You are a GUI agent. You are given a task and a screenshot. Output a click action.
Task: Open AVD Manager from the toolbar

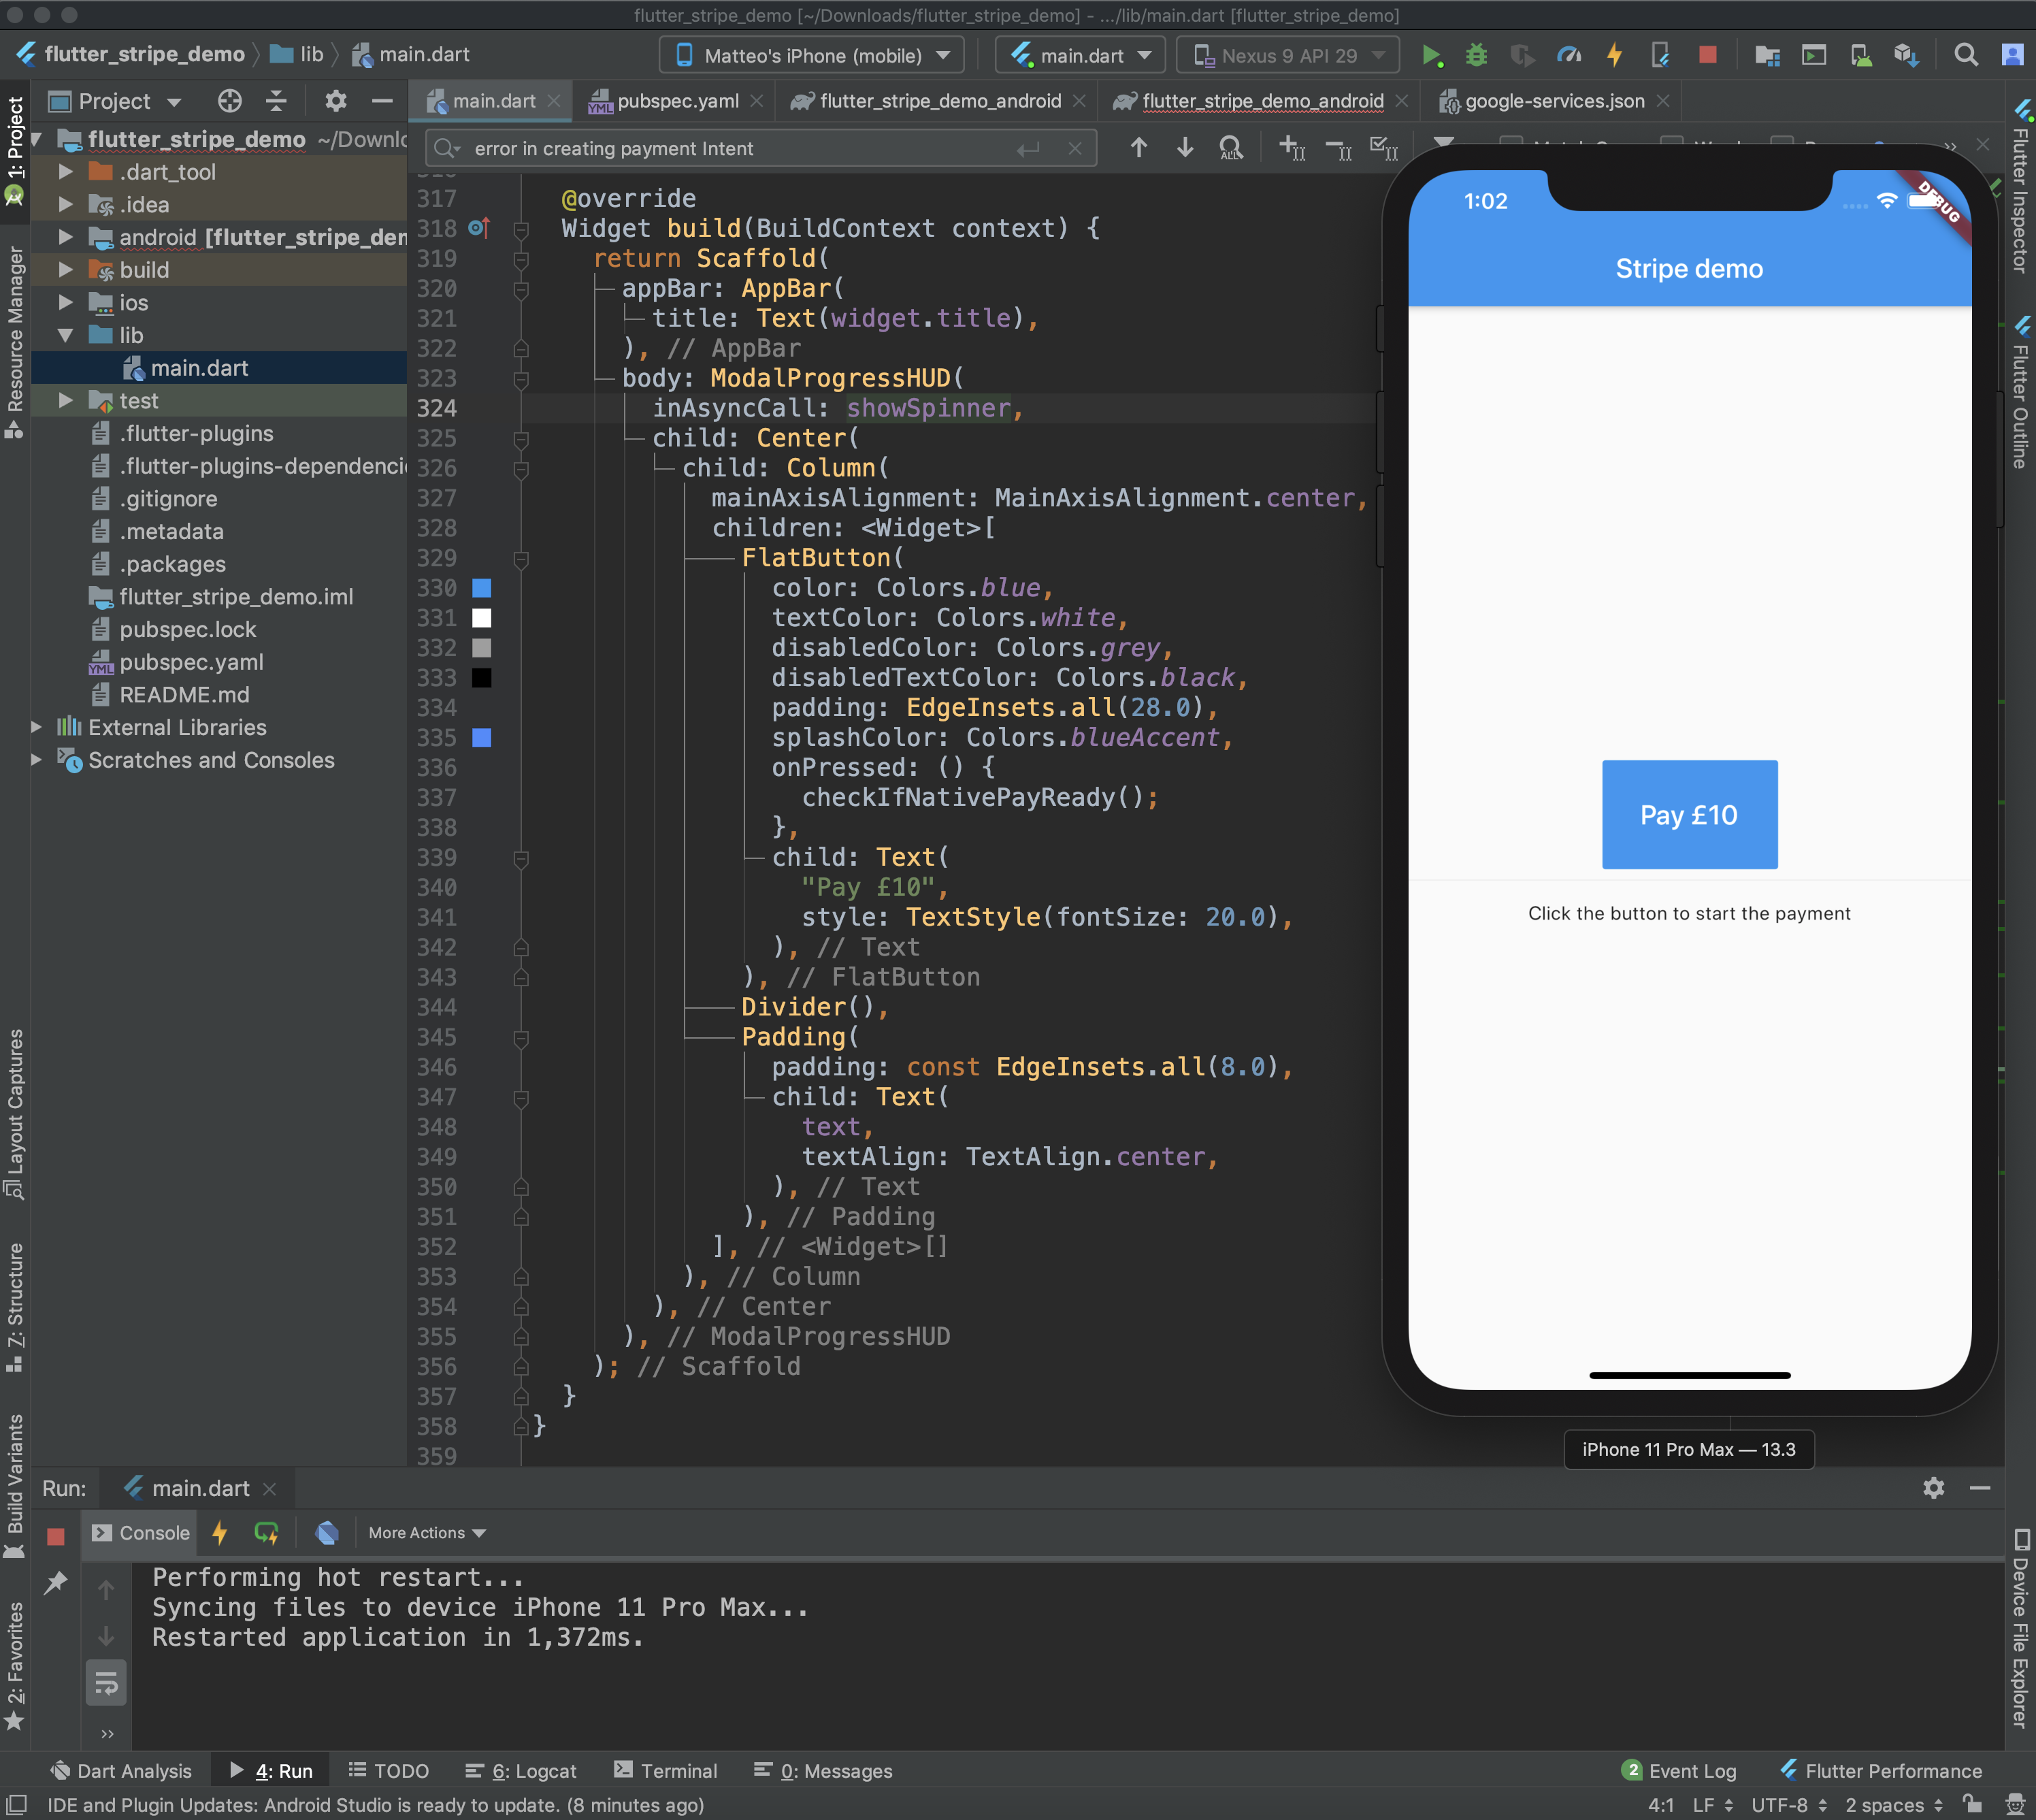coord(1860,55)
